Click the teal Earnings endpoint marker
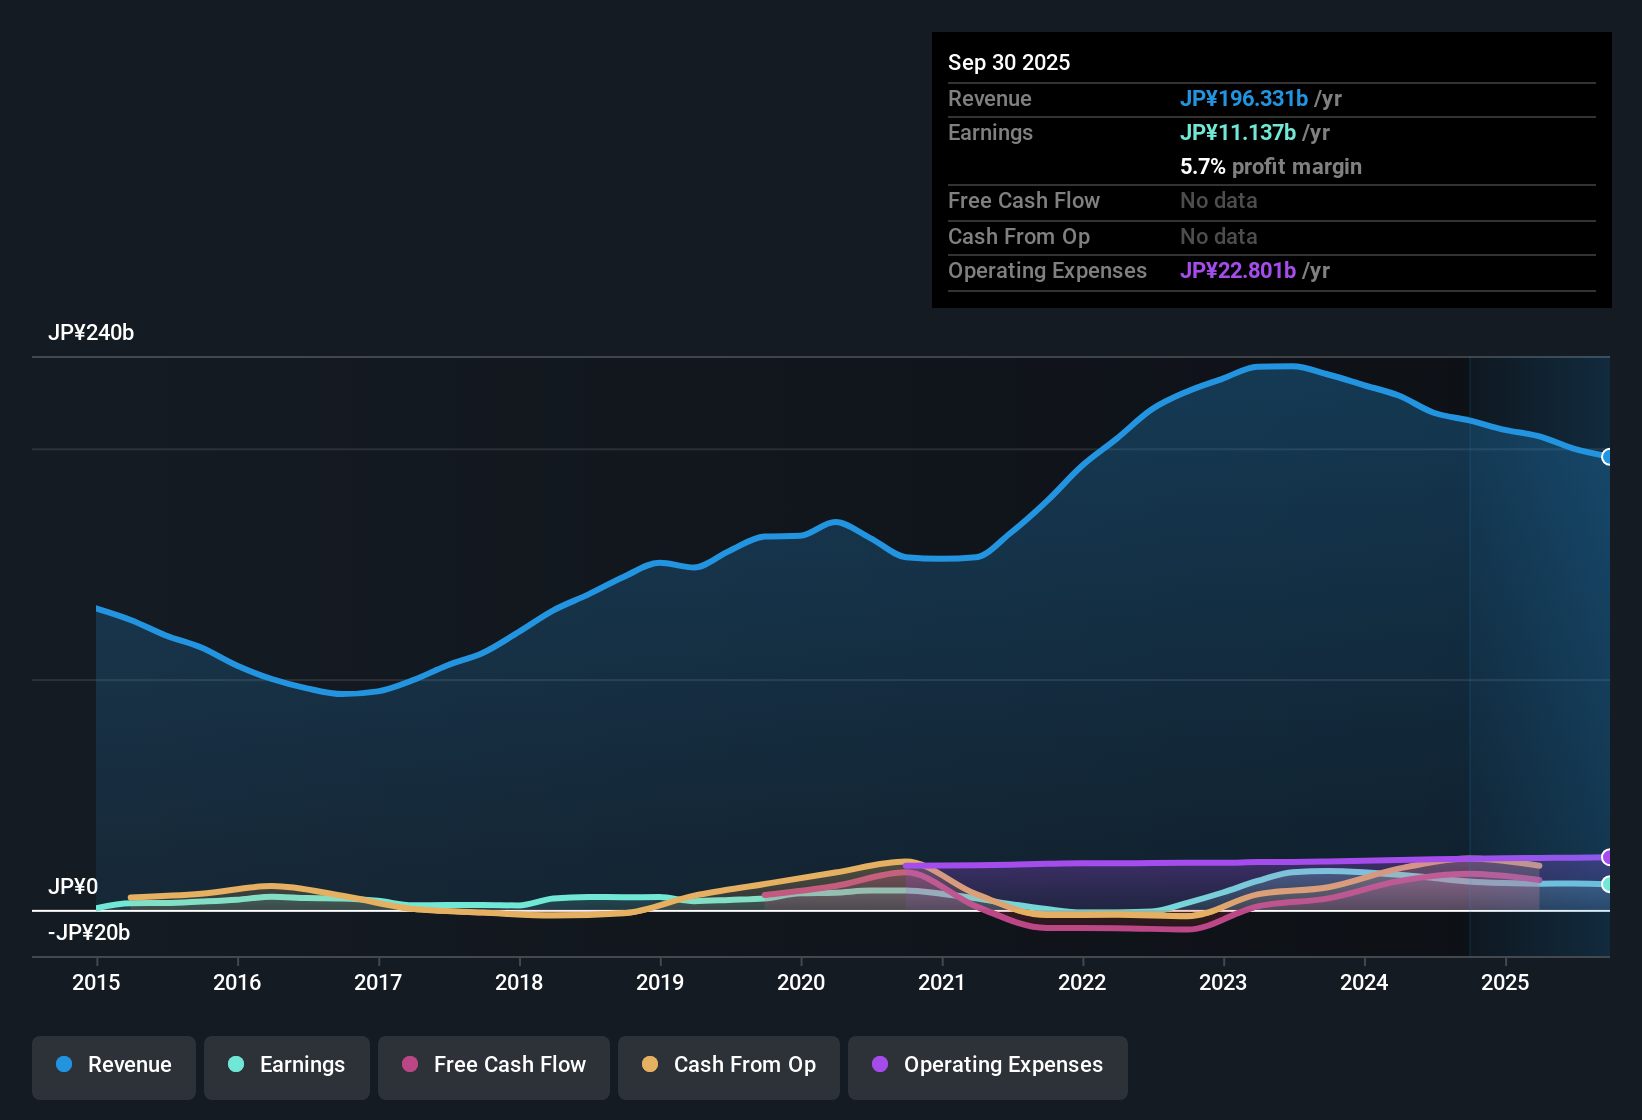 [1608, 886]
